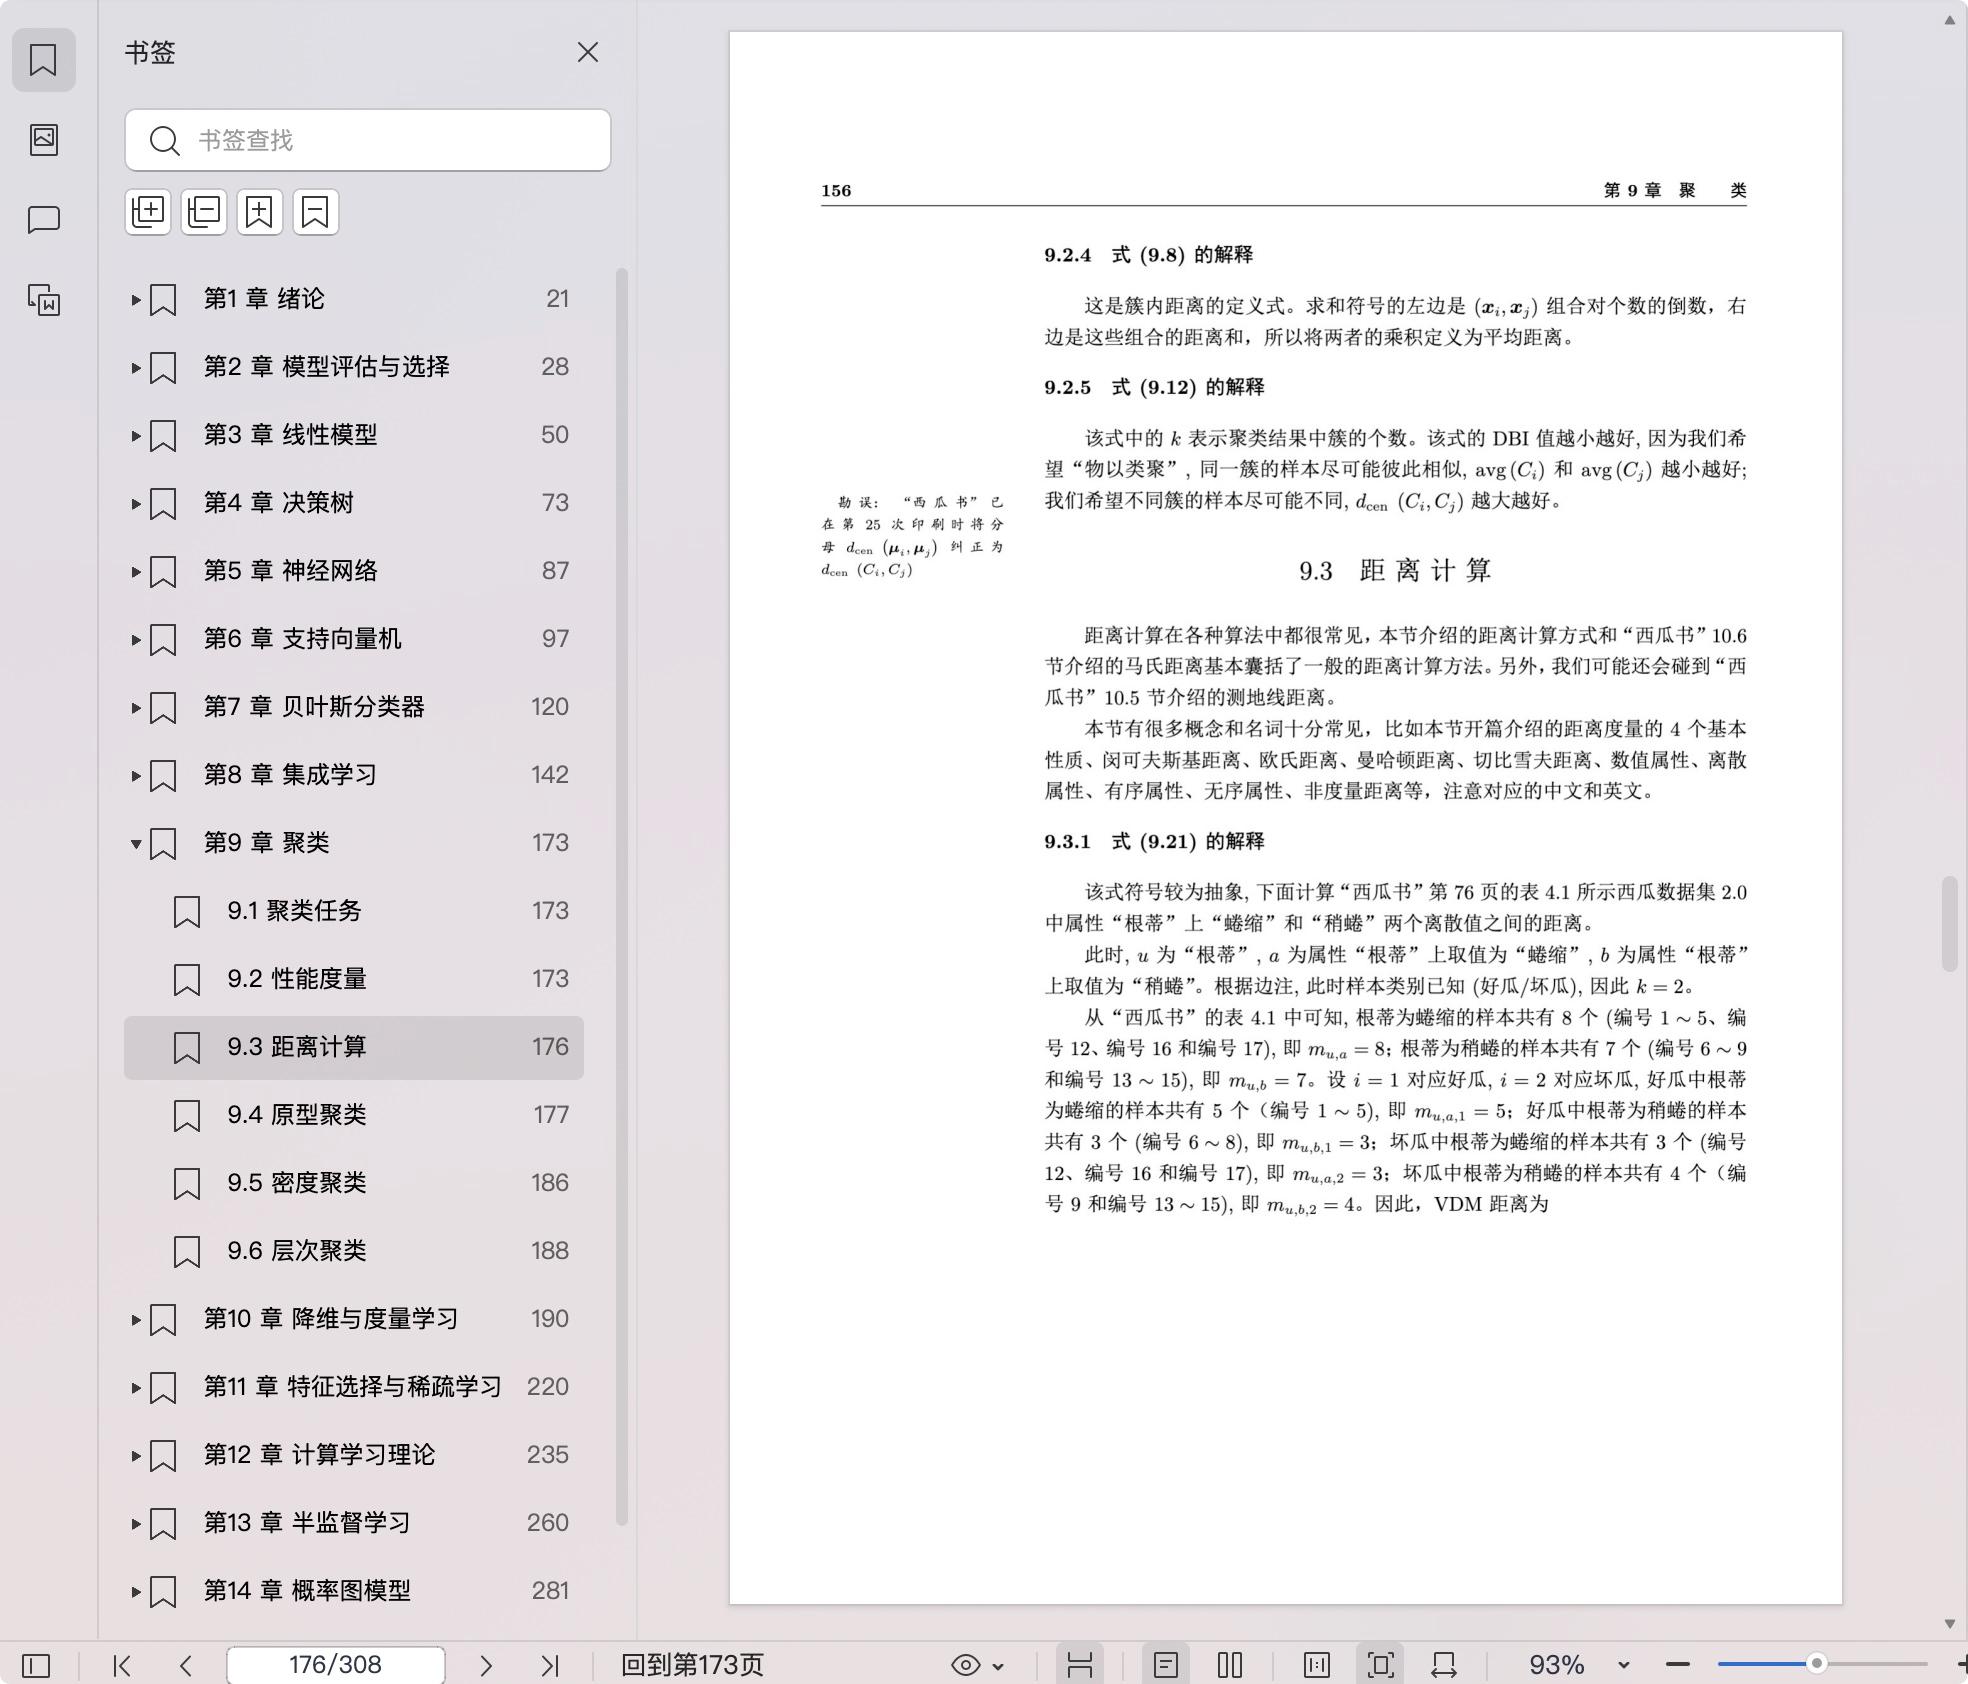Viewport: 1968px width, 1684px height.
Task: Switch to two-page view
Action: [x=1230, y=1665]
